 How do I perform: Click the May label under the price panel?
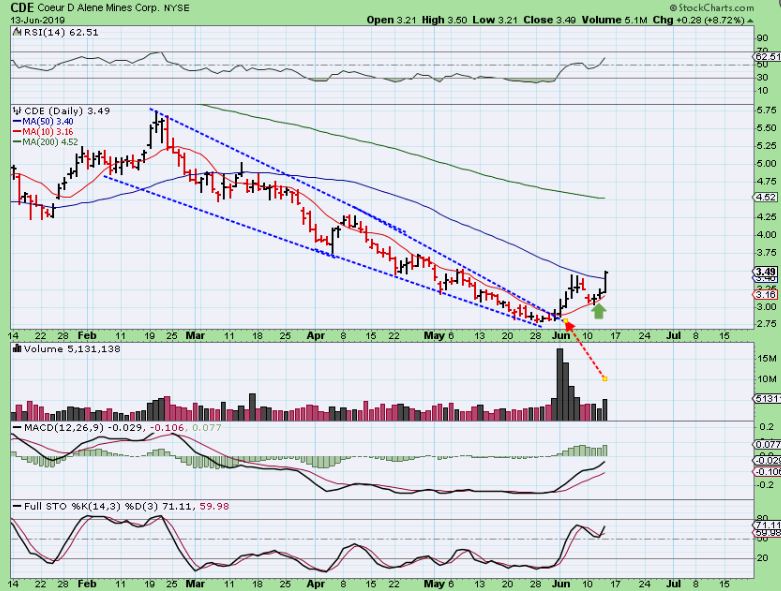coord(434,336)
